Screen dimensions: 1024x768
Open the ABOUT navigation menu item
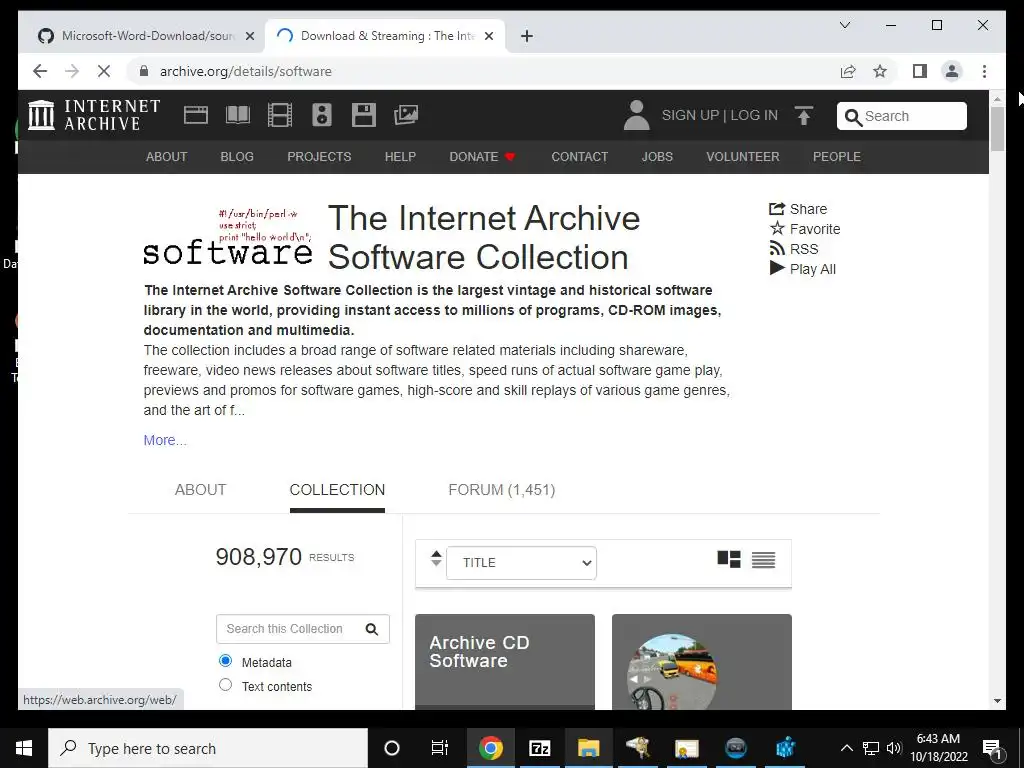tap(167, 157)
